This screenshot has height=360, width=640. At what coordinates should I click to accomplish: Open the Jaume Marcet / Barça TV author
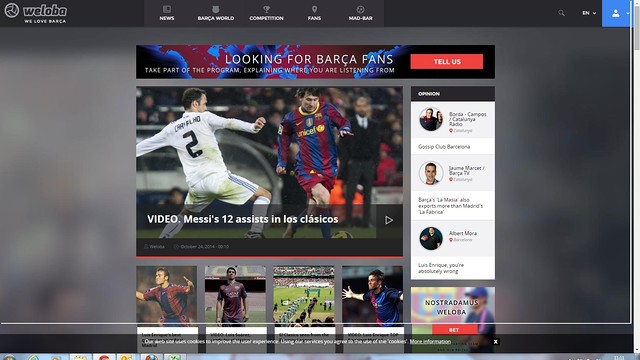(x=467, y=170)
